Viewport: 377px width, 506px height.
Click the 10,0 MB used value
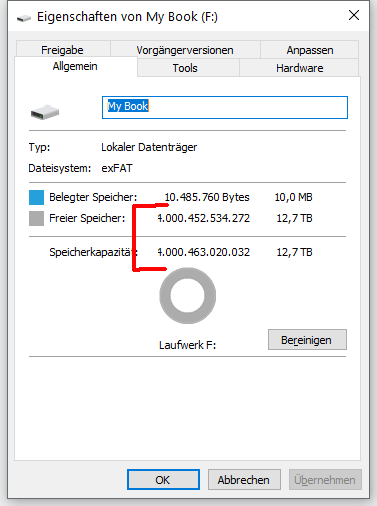click(x=293, y=197)
